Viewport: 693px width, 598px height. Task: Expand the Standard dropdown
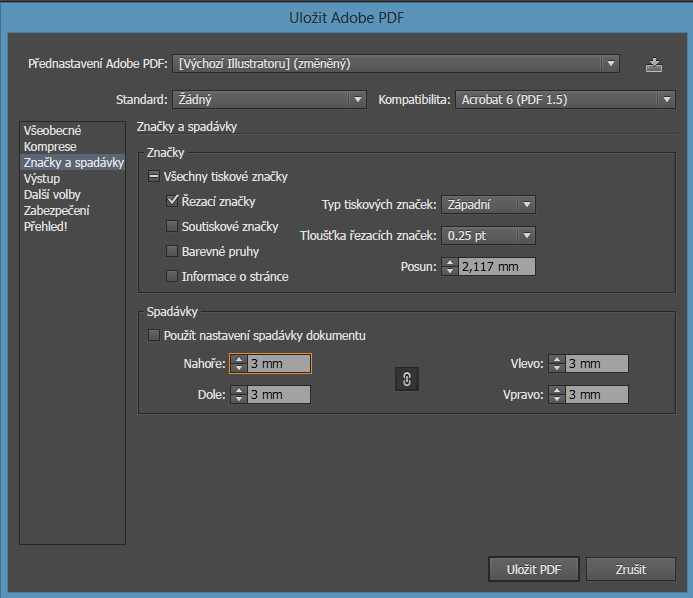pyautogui.click(x=268, y=100)
